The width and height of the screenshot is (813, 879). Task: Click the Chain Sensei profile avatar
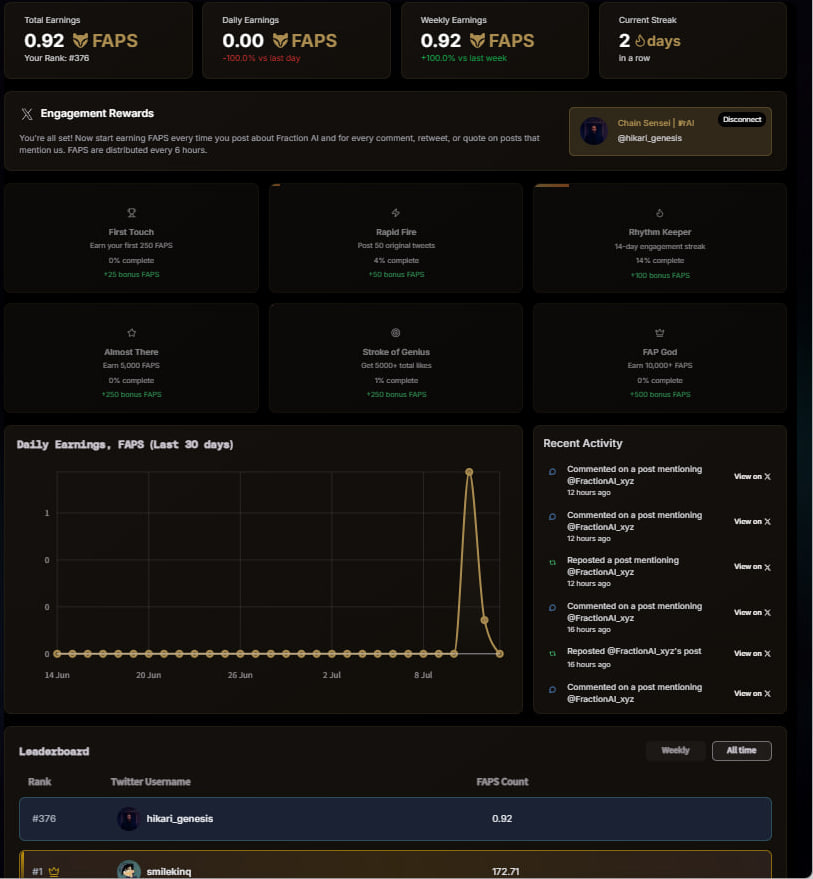pos(594,131)
